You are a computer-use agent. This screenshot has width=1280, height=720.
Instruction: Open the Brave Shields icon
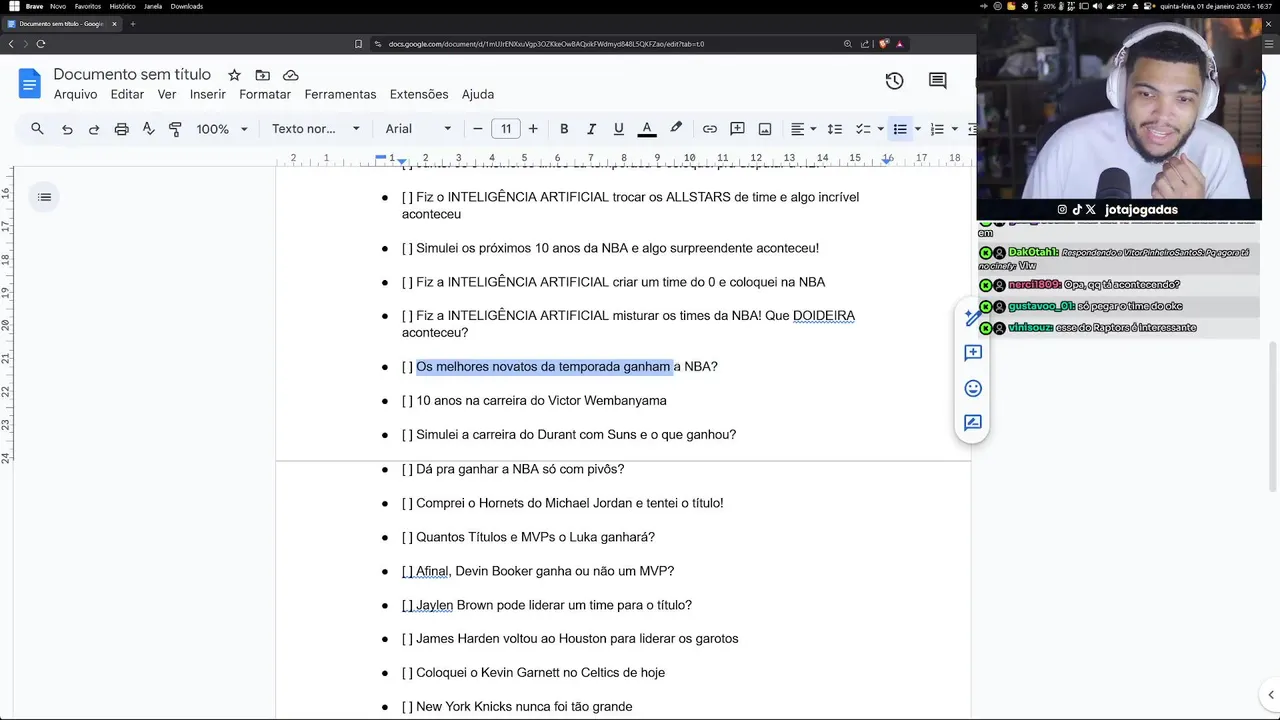884,44
